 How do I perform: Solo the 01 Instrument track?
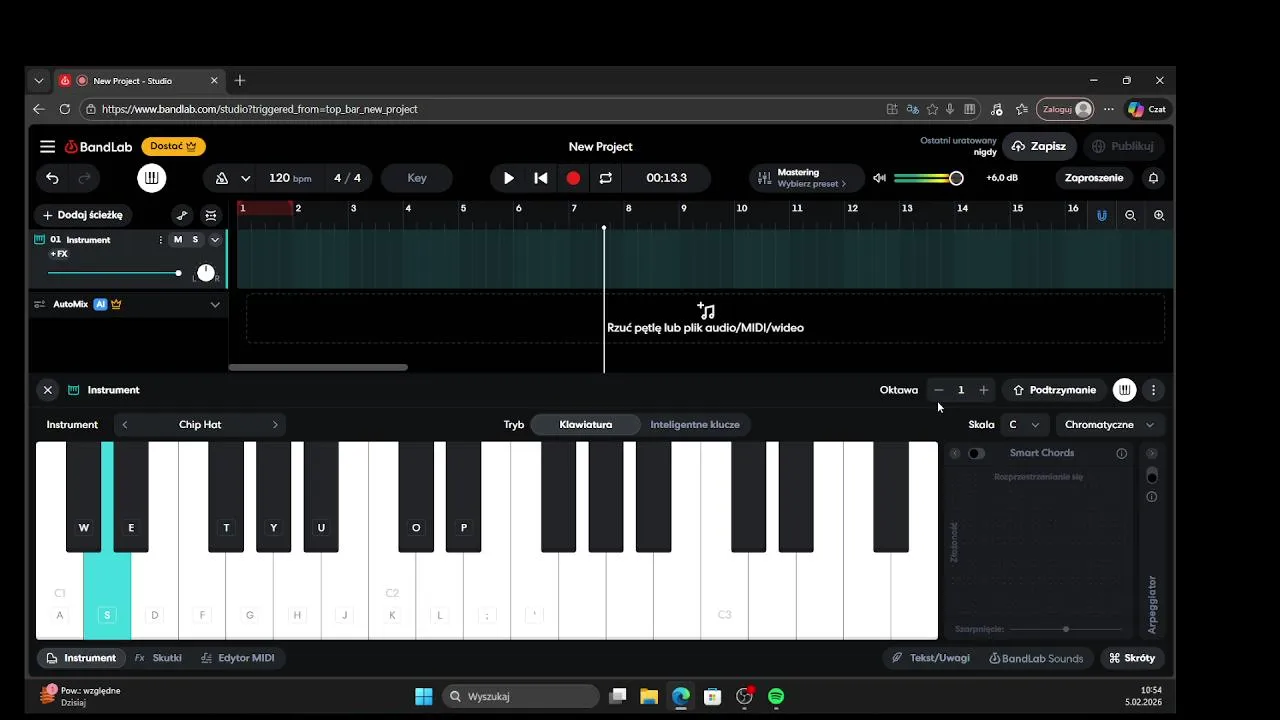195,240
